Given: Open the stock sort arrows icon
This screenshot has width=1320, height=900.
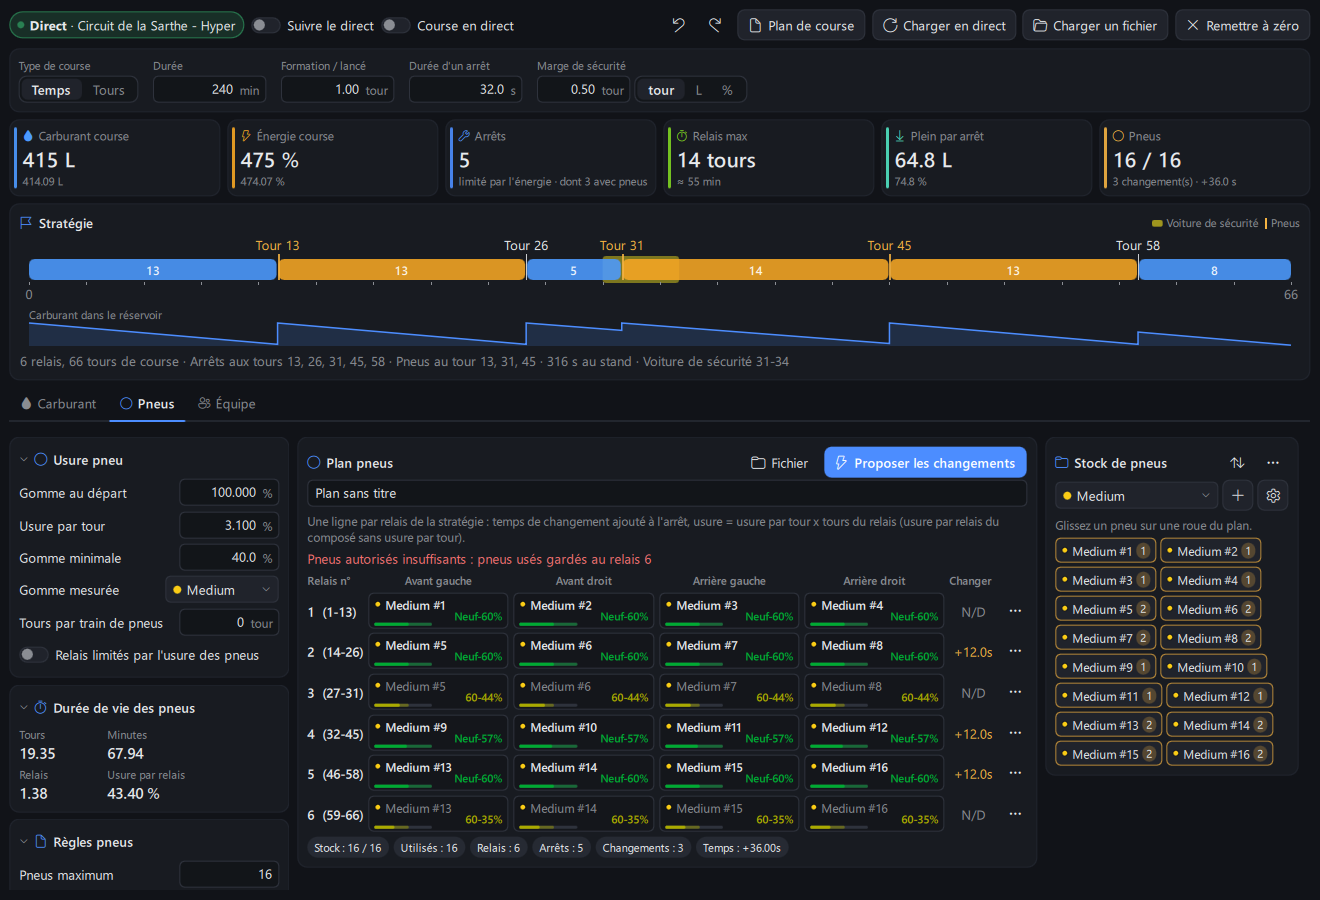Looking at the screenshot, I should [x=1237, y=463].
